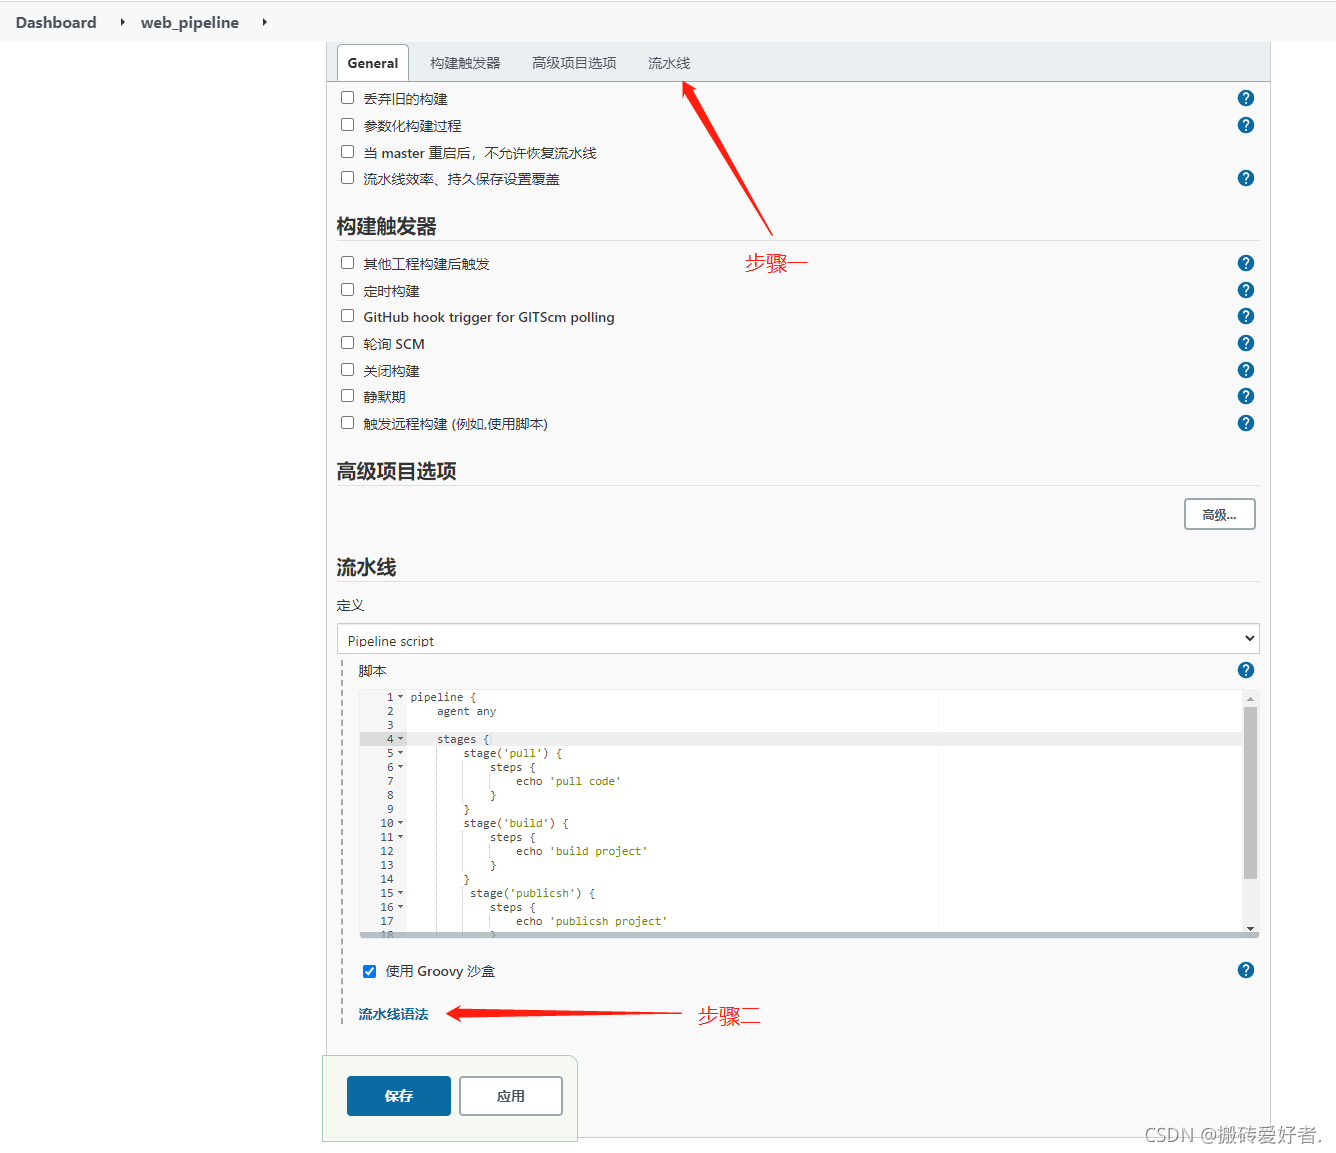Image resolution: width=1336 pixels, height=1153 pixels.
Task: Open help for GitHub hook trigger option
Action: pyautogui.click(x=1245, y=316)
